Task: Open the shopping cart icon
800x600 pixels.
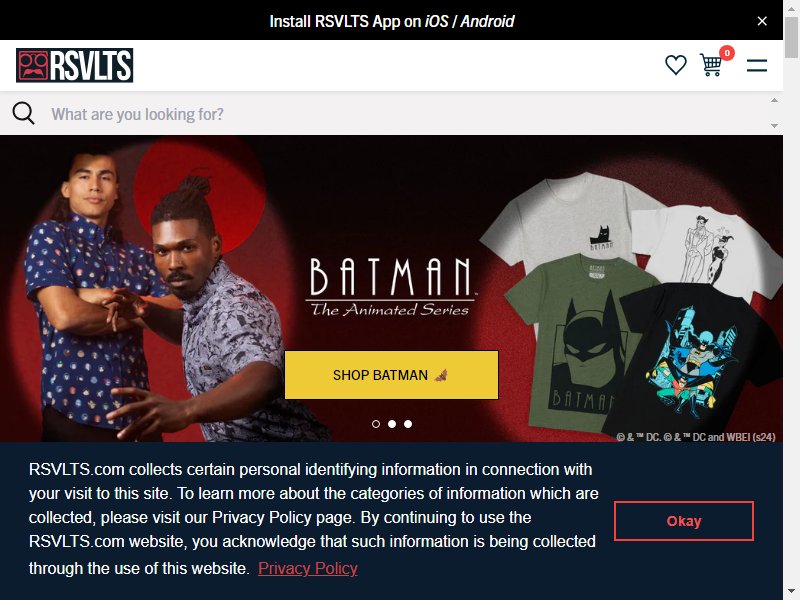Action: [x=710, y=65]
